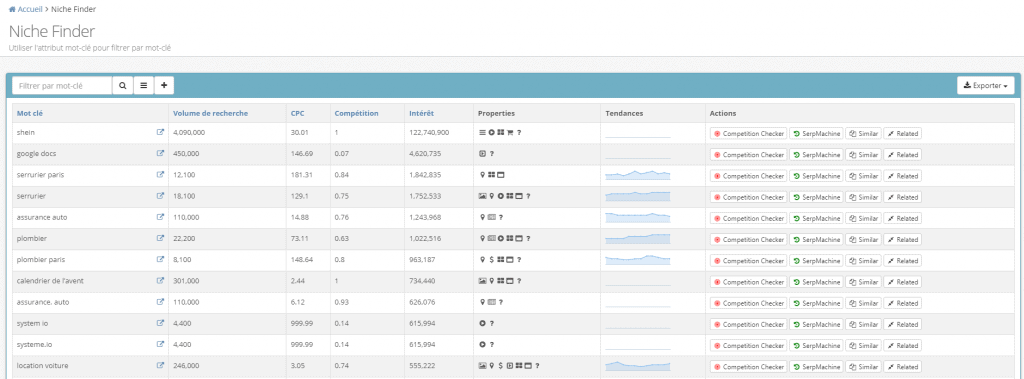Select the CPC value 181.31
The height and width of the screenshot is (379, 1024).
[300, 174]
